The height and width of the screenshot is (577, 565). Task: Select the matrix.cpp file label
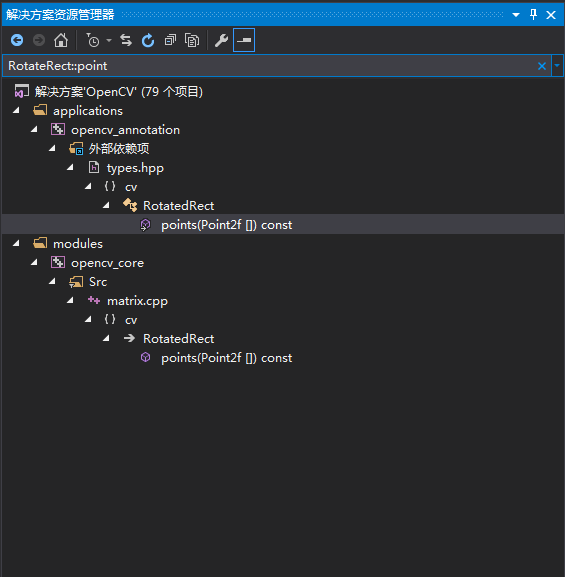point(137,301)
